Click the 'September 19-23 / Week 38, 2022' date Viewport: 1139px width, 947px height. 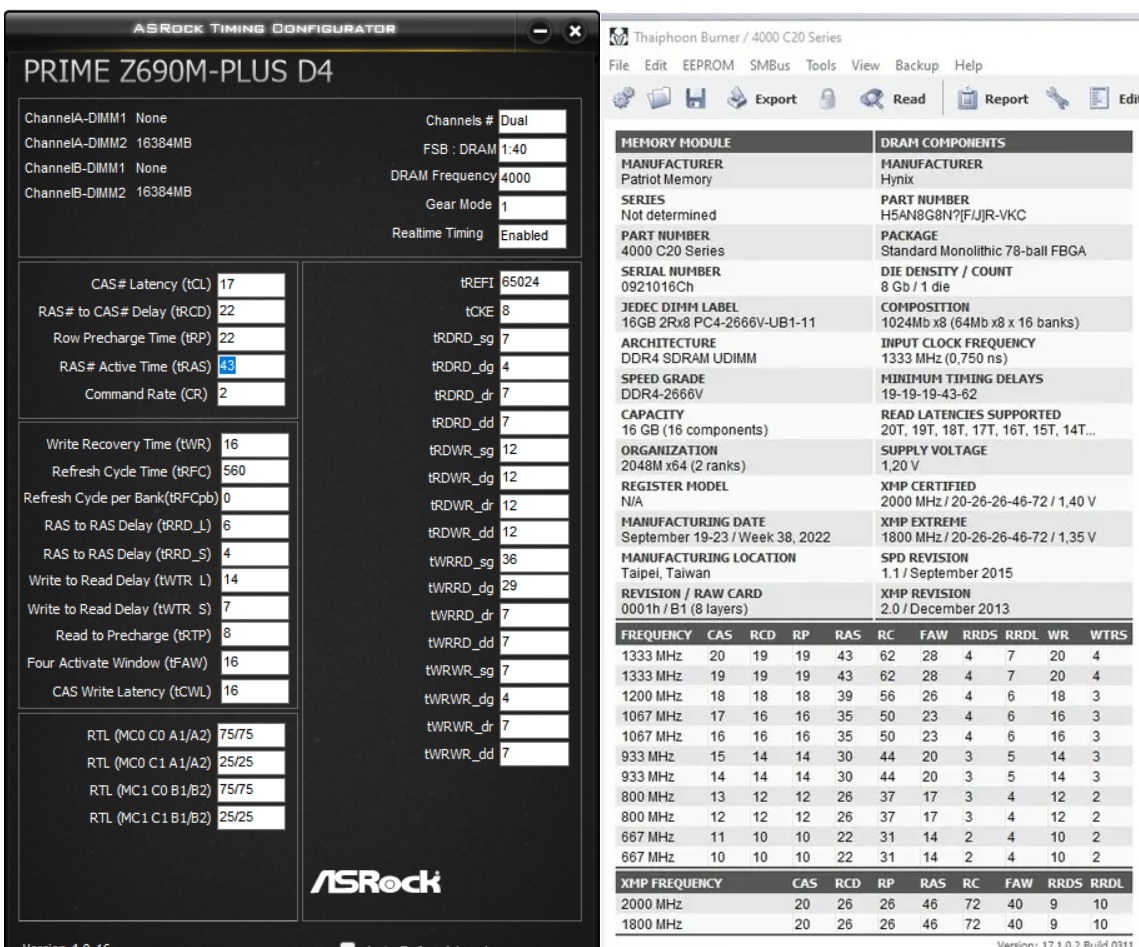725,537
